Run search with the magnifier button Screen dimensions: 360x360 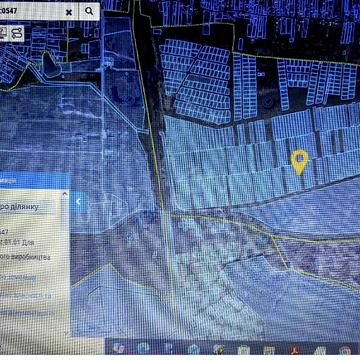point(89,11)
